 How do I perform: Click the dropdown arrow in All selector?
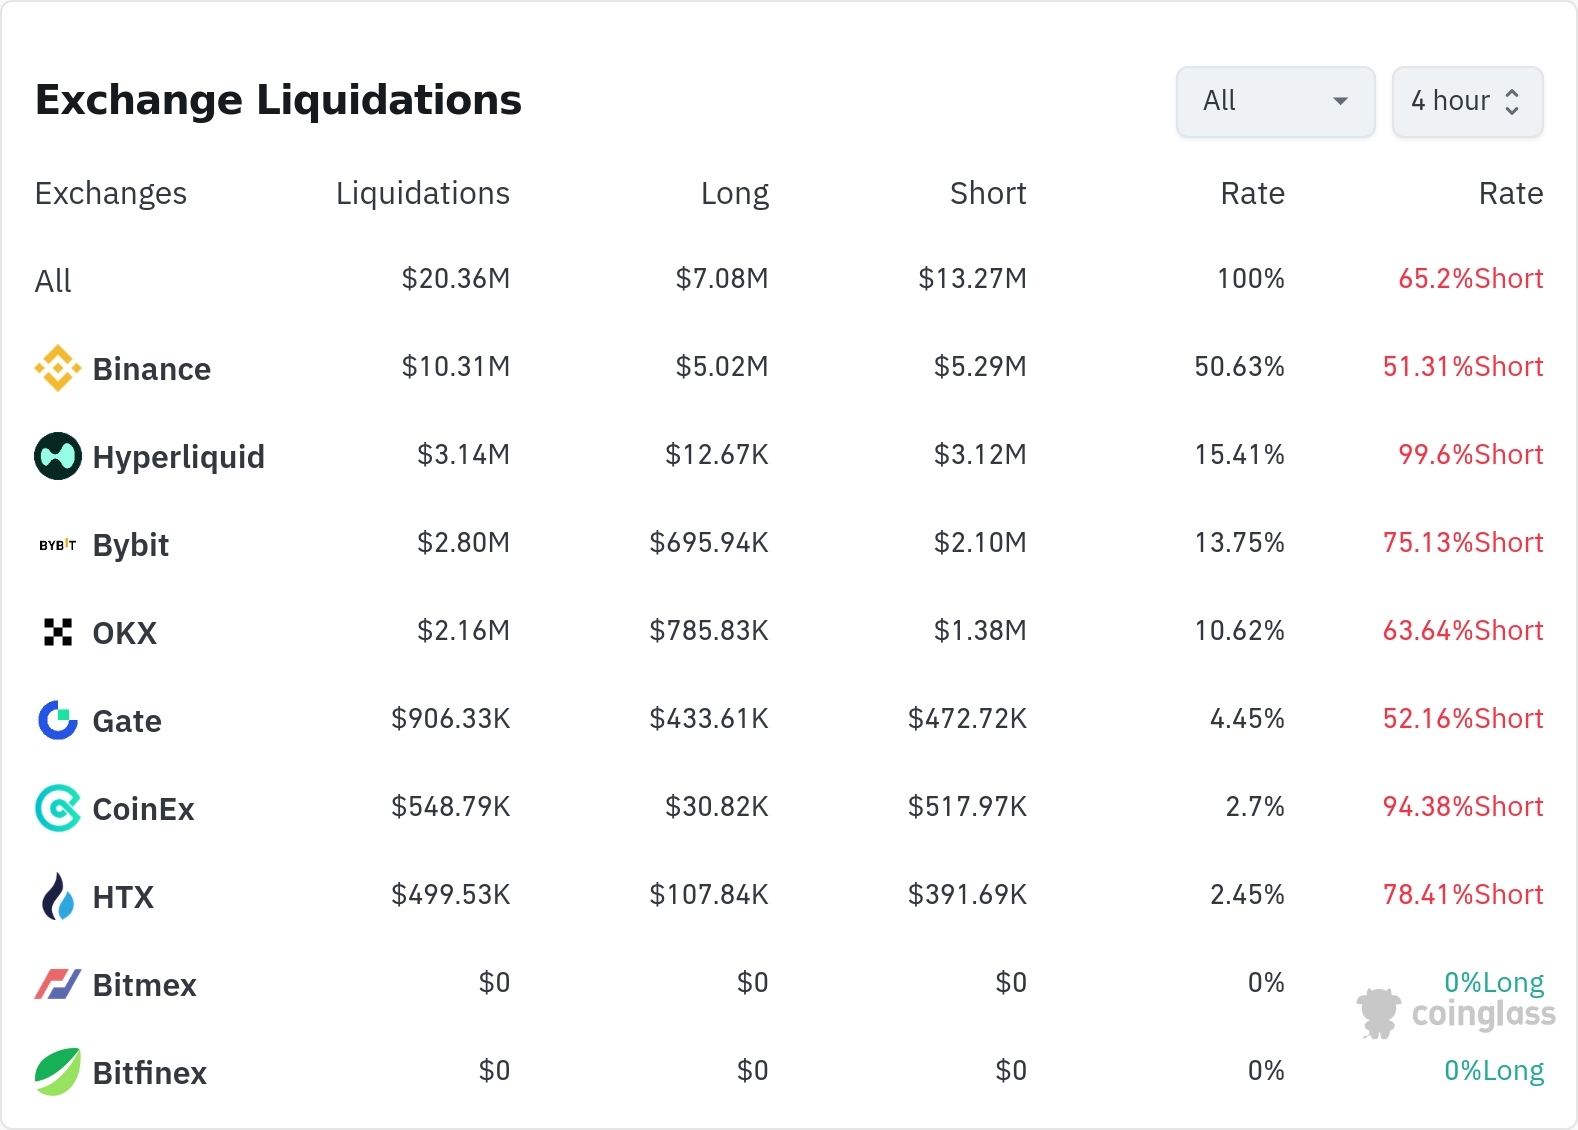[1341, 101]
